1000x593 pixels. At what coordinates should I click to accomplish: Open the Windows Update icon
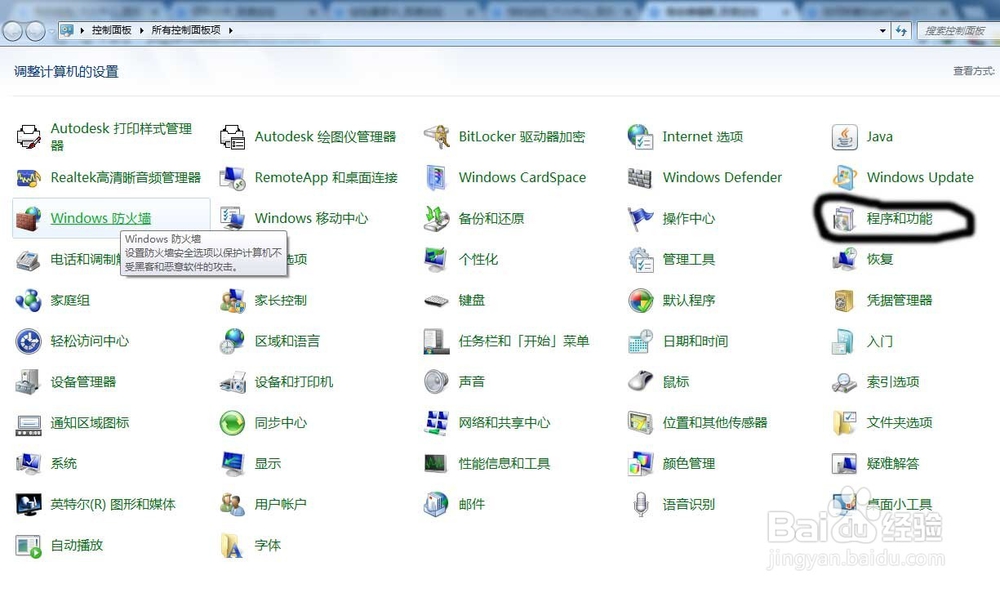844,177
